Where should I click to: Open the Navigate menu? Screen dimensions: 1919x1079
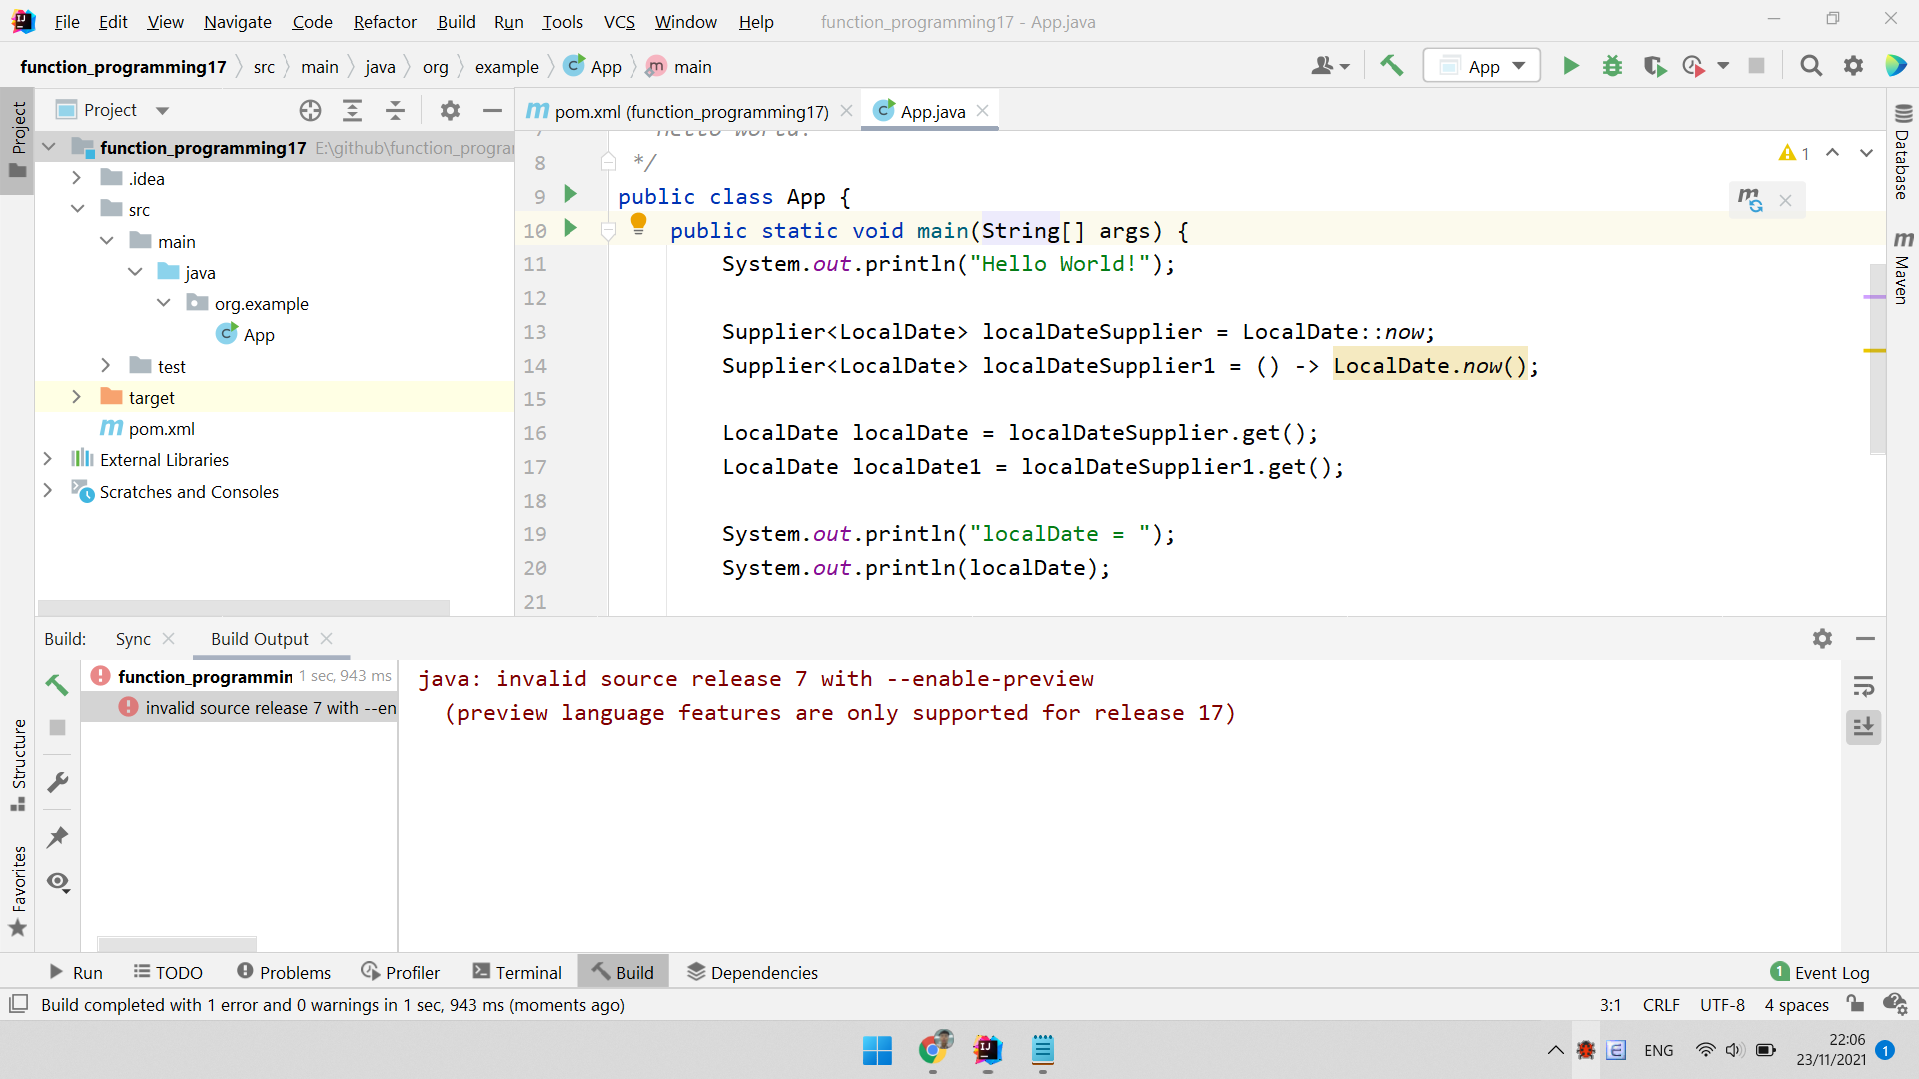coord(237,21)
